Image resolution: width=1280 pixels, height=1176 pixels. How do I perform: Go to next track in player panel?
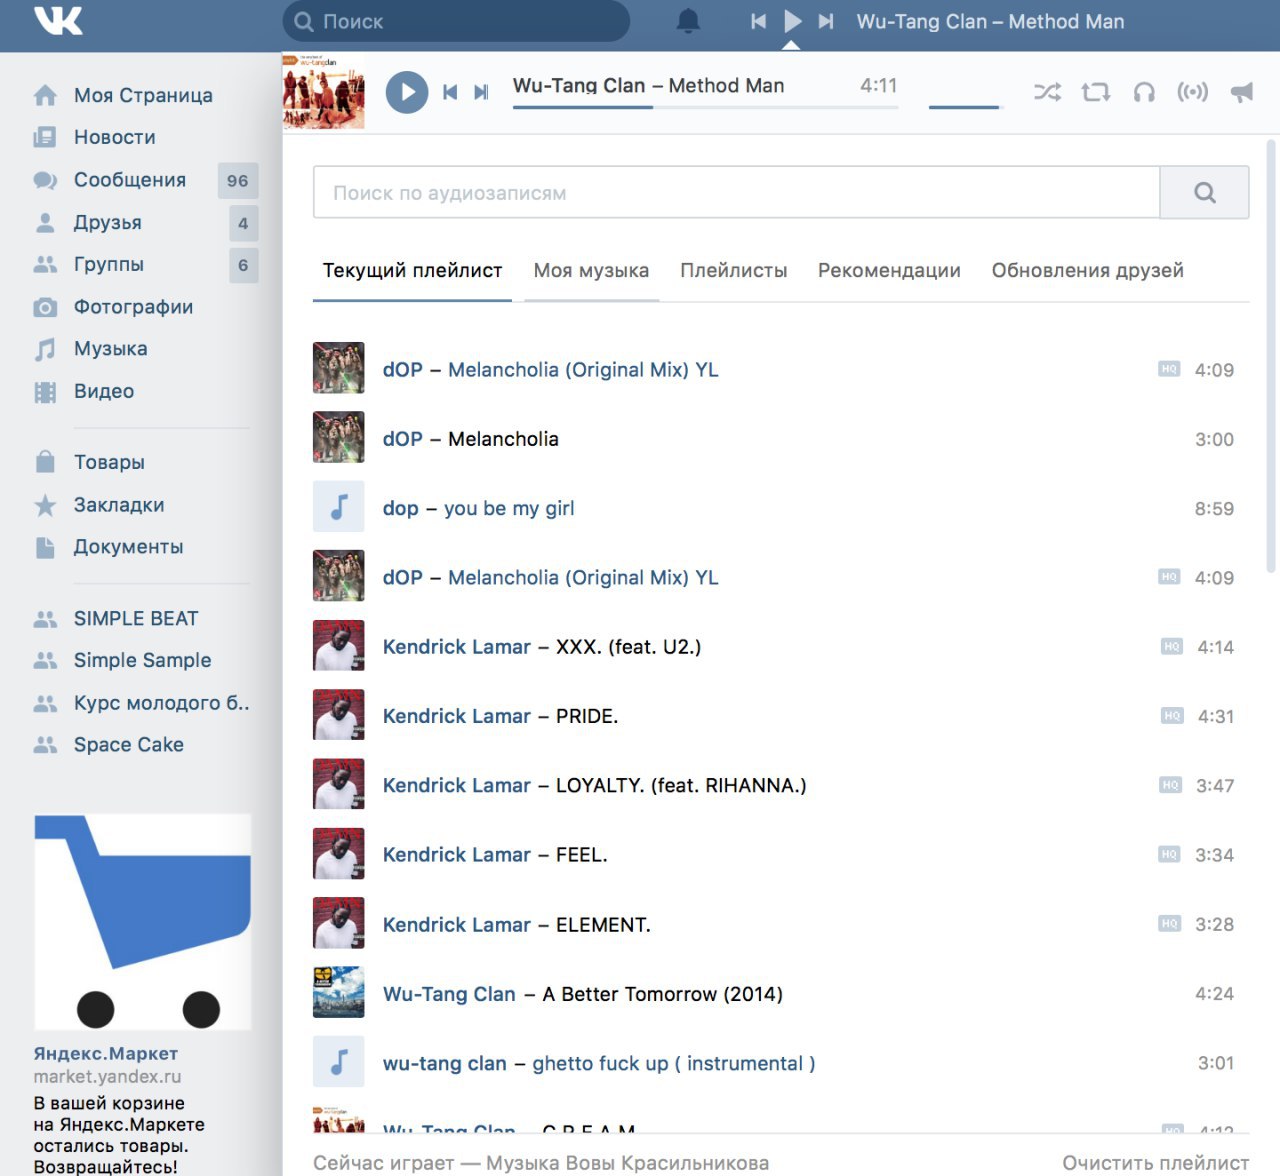[x=481, y=92]
